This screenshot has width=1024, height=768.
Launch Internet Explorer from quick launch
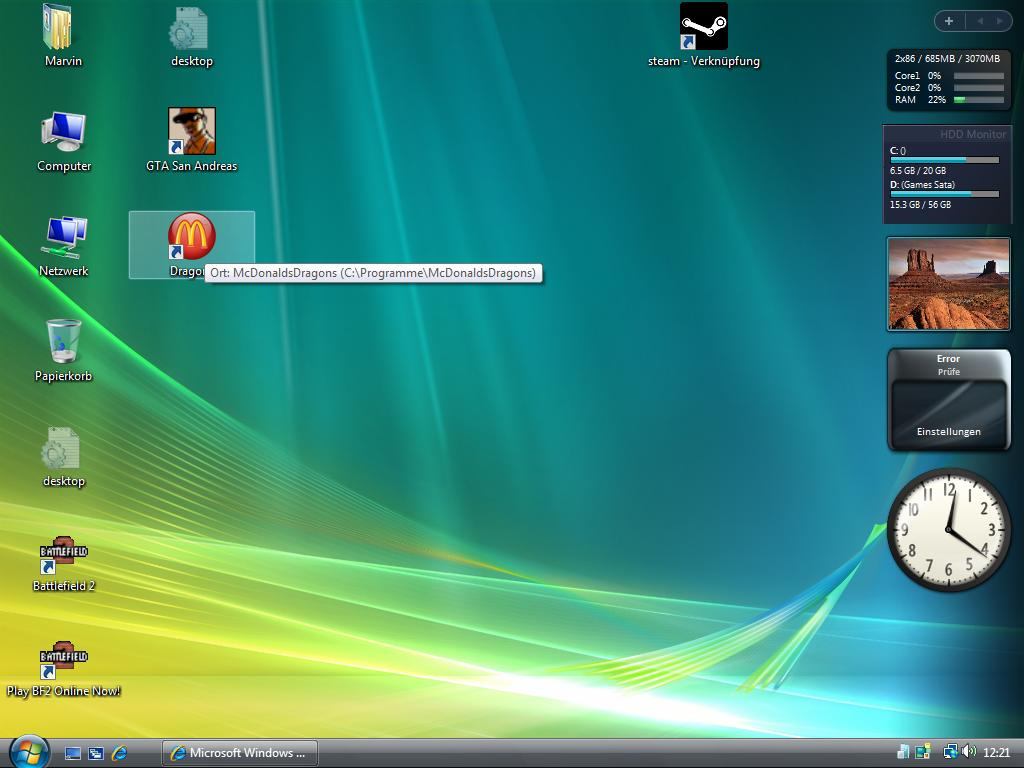point(119,754)
